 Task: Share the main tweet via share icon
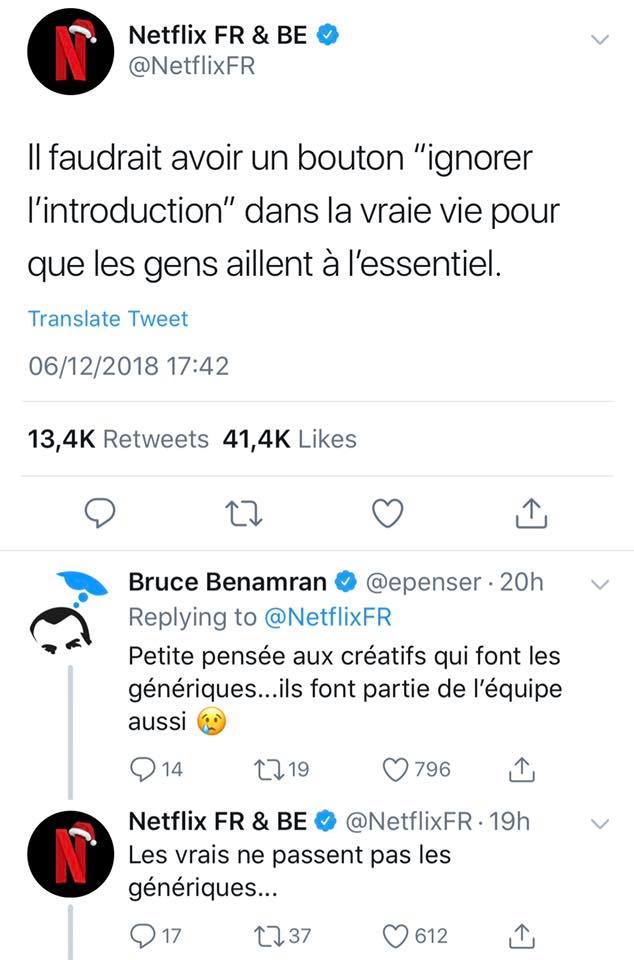click(530, 512)
